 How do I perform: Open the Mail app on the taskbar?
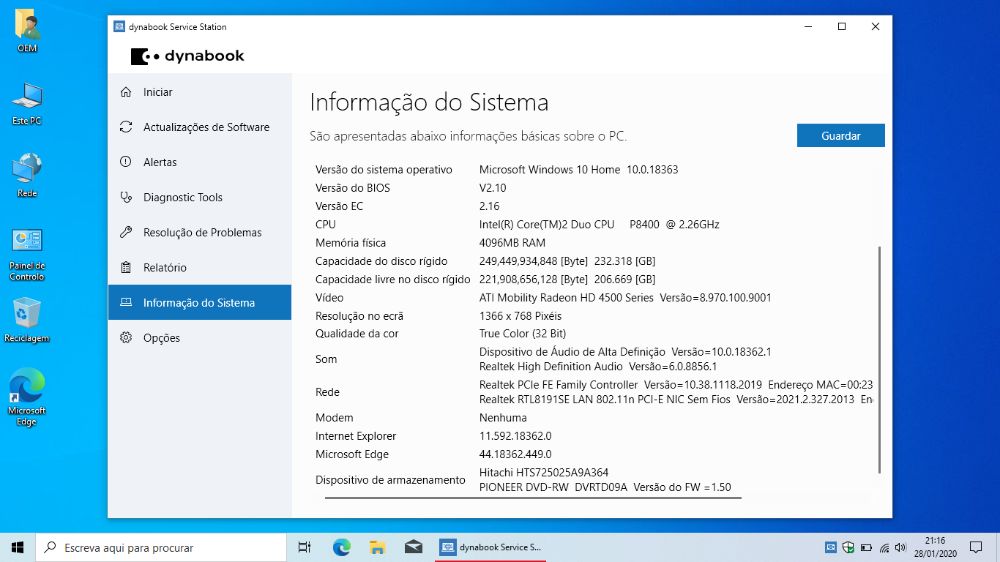click(x=413, y=547)
